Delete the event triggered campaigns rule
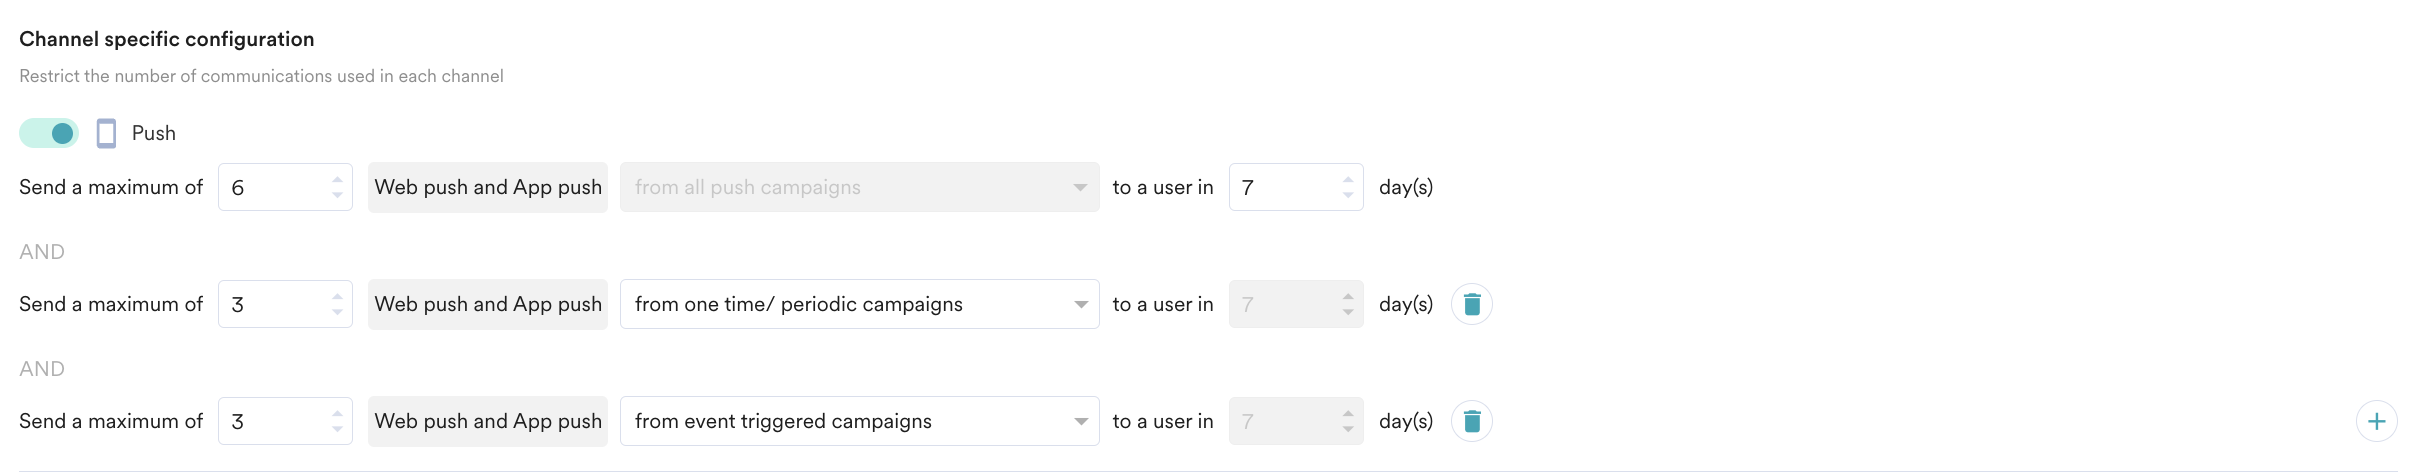The height and width of the screenshot is (476, 2420). click(x=1472, y=421)
